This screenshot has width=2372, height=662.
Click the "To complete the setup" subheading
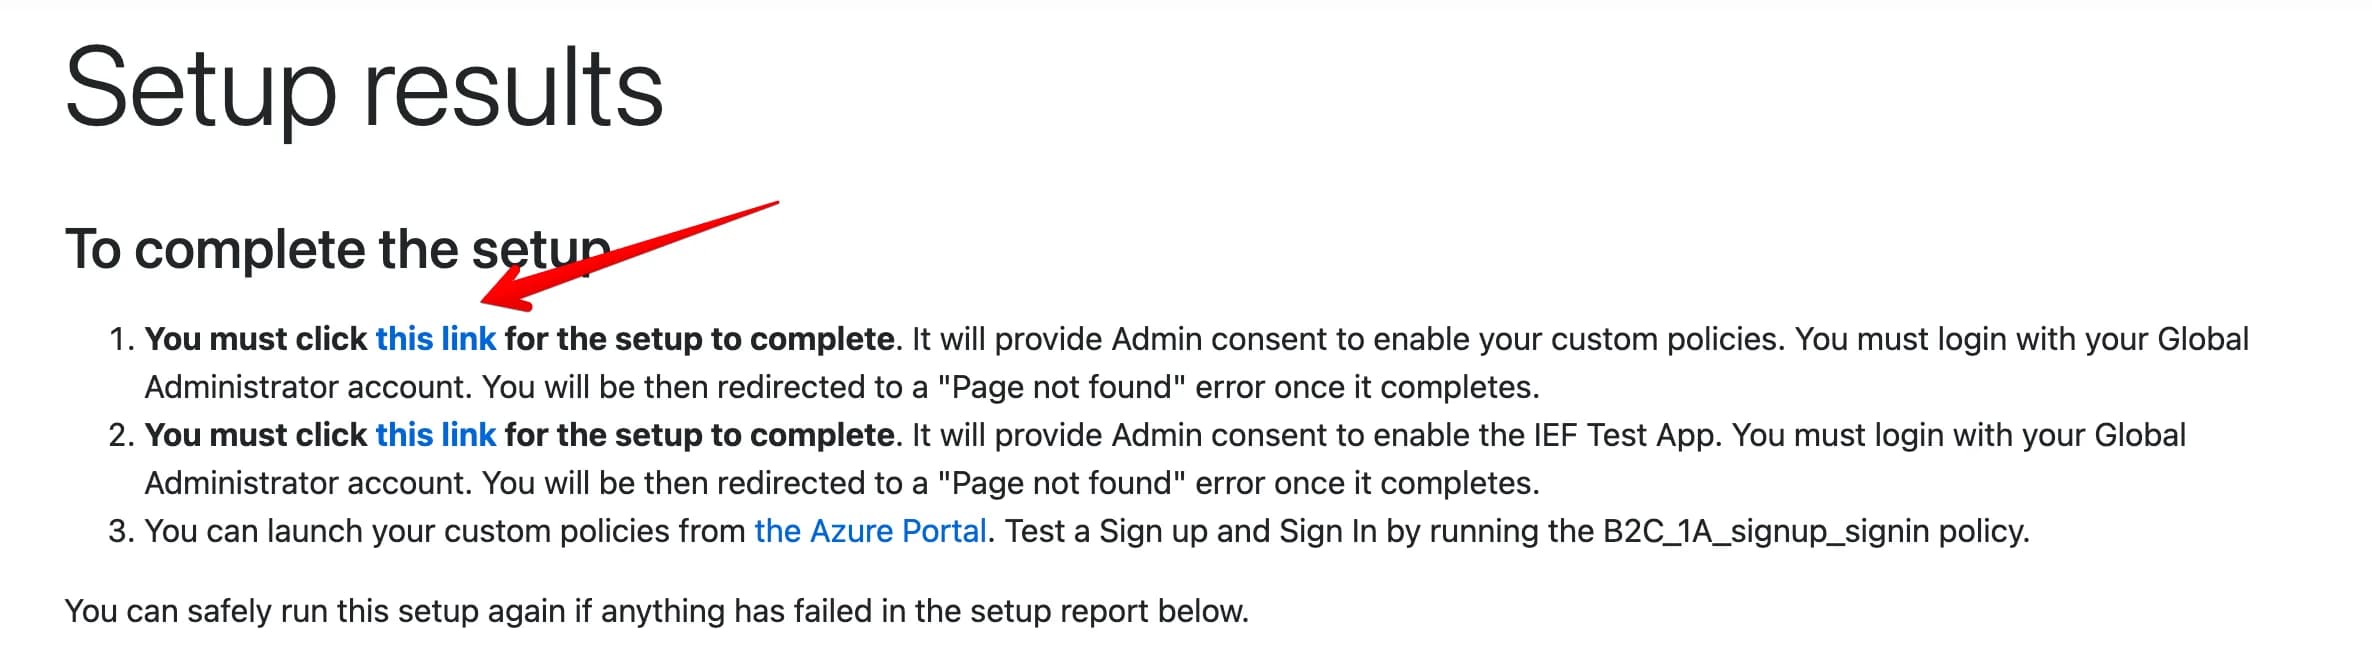click(338, 249)
